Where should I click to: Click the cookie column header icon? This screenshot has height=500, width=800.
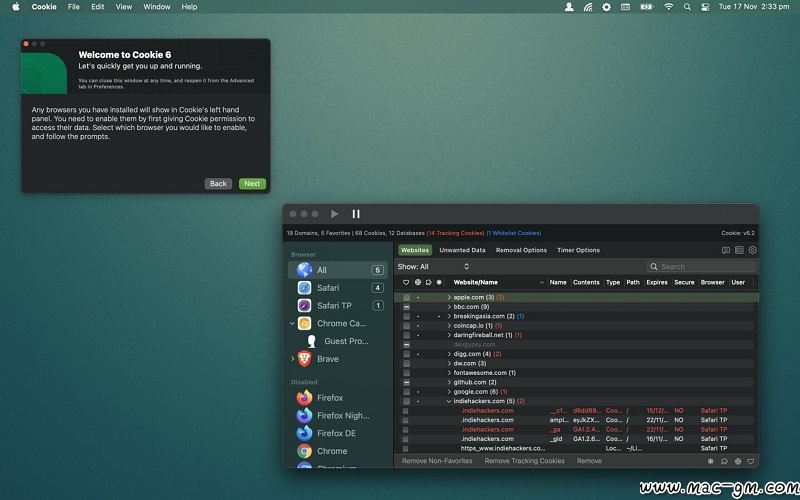[x=418, y=282]
